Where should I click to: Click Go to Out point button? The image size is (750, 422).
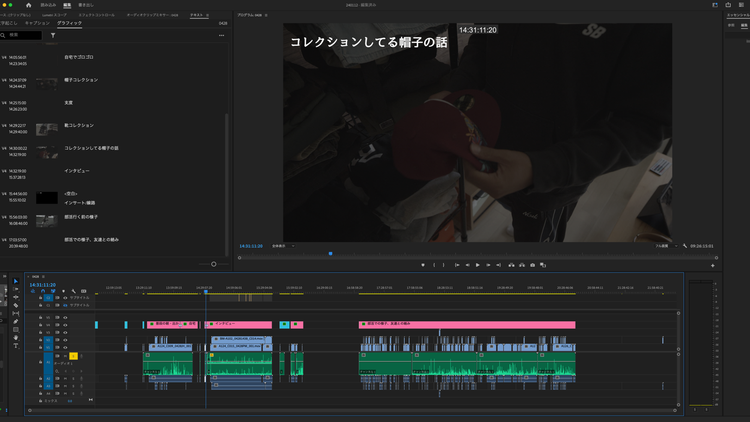498,265
